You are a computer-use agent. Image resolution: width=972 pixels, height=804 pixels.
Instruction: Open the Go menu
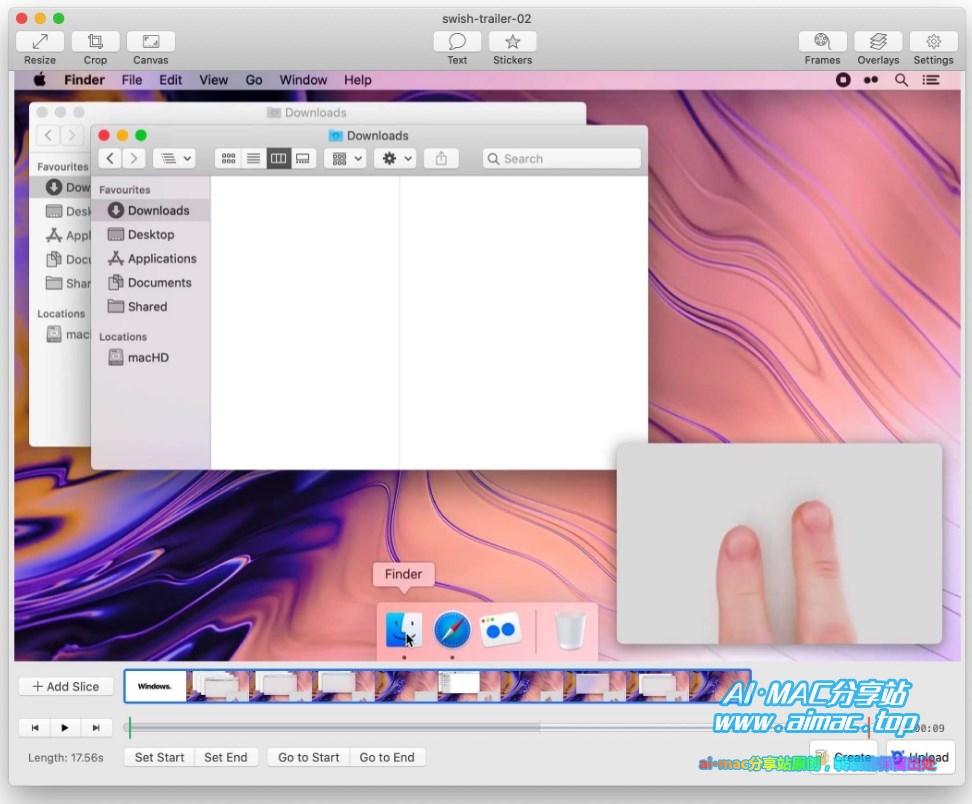[x=254, y=80]
